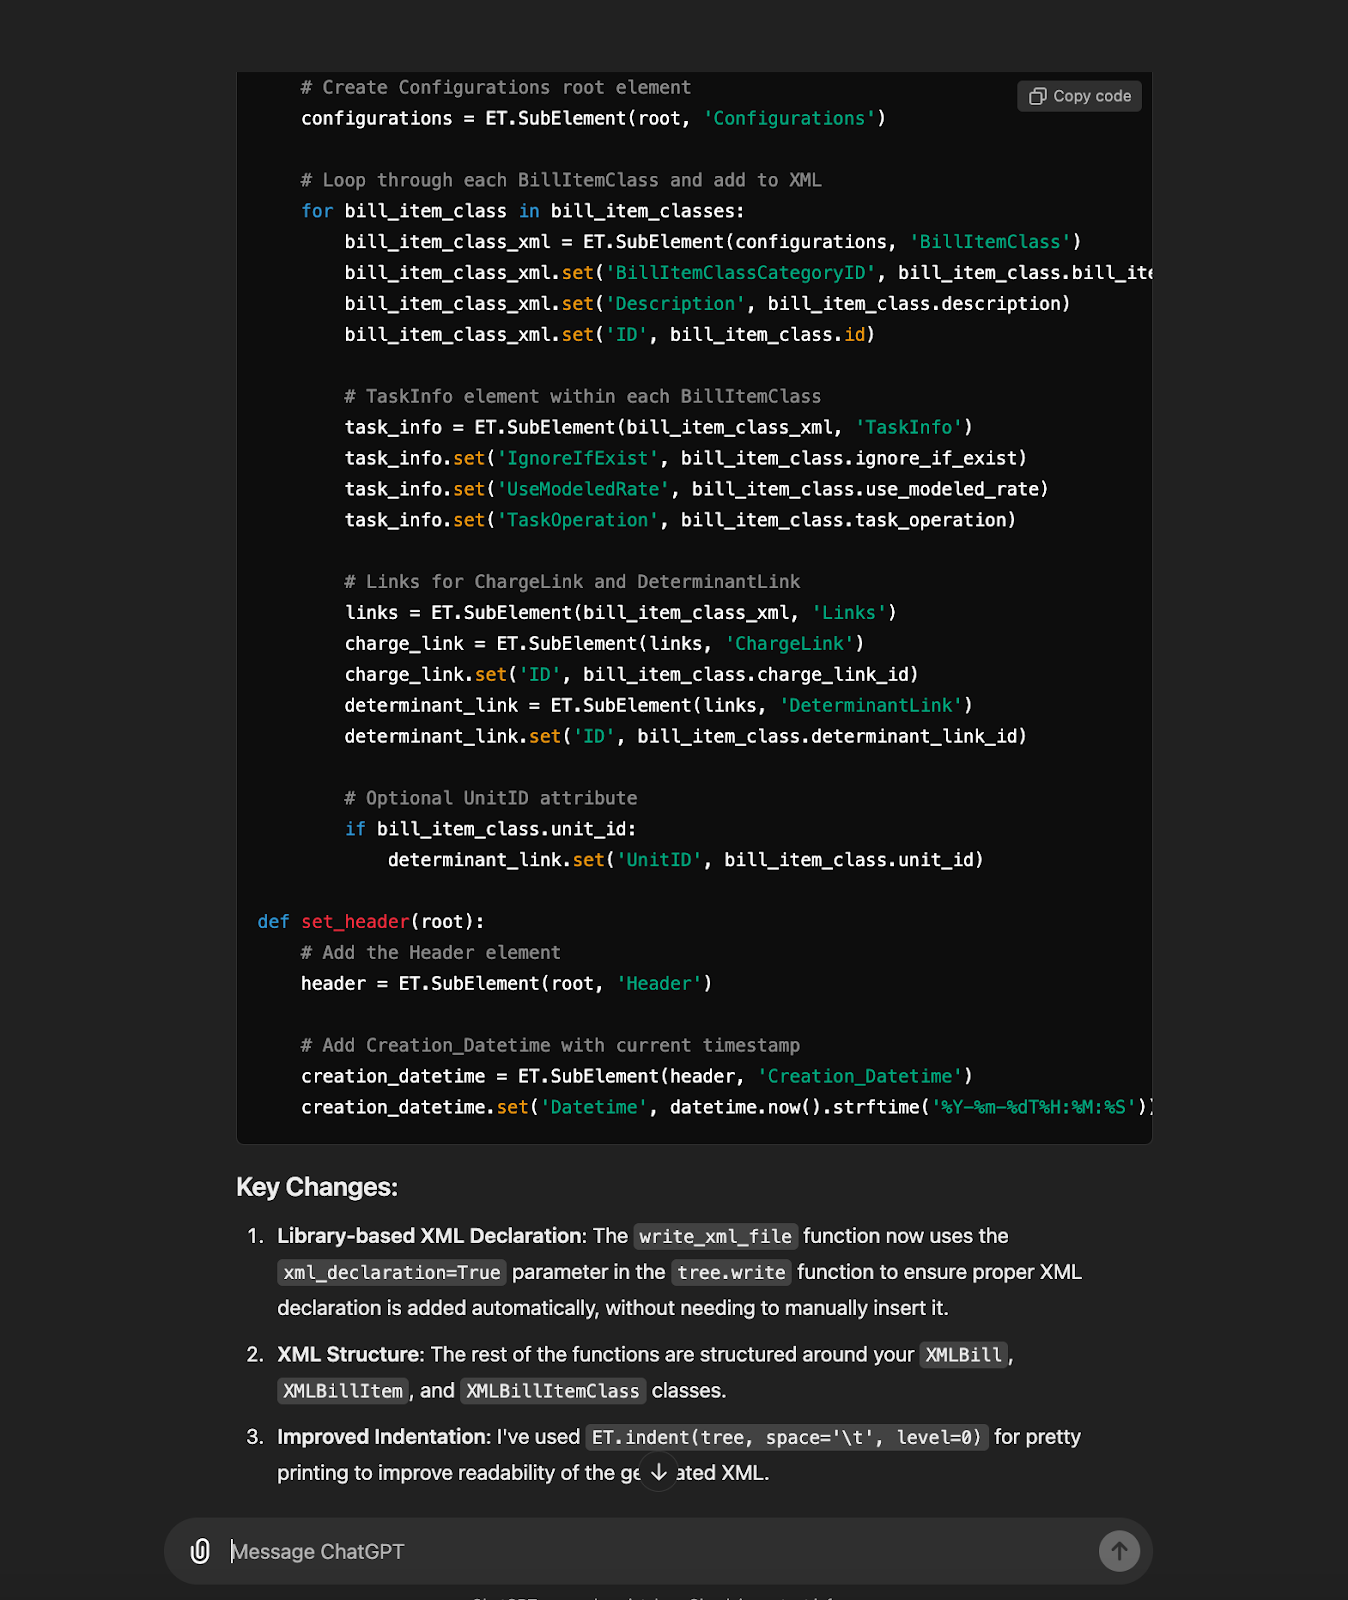Click the 'XML Structure' bold text
The image size is (1348, 1600).
[350, 1354]
